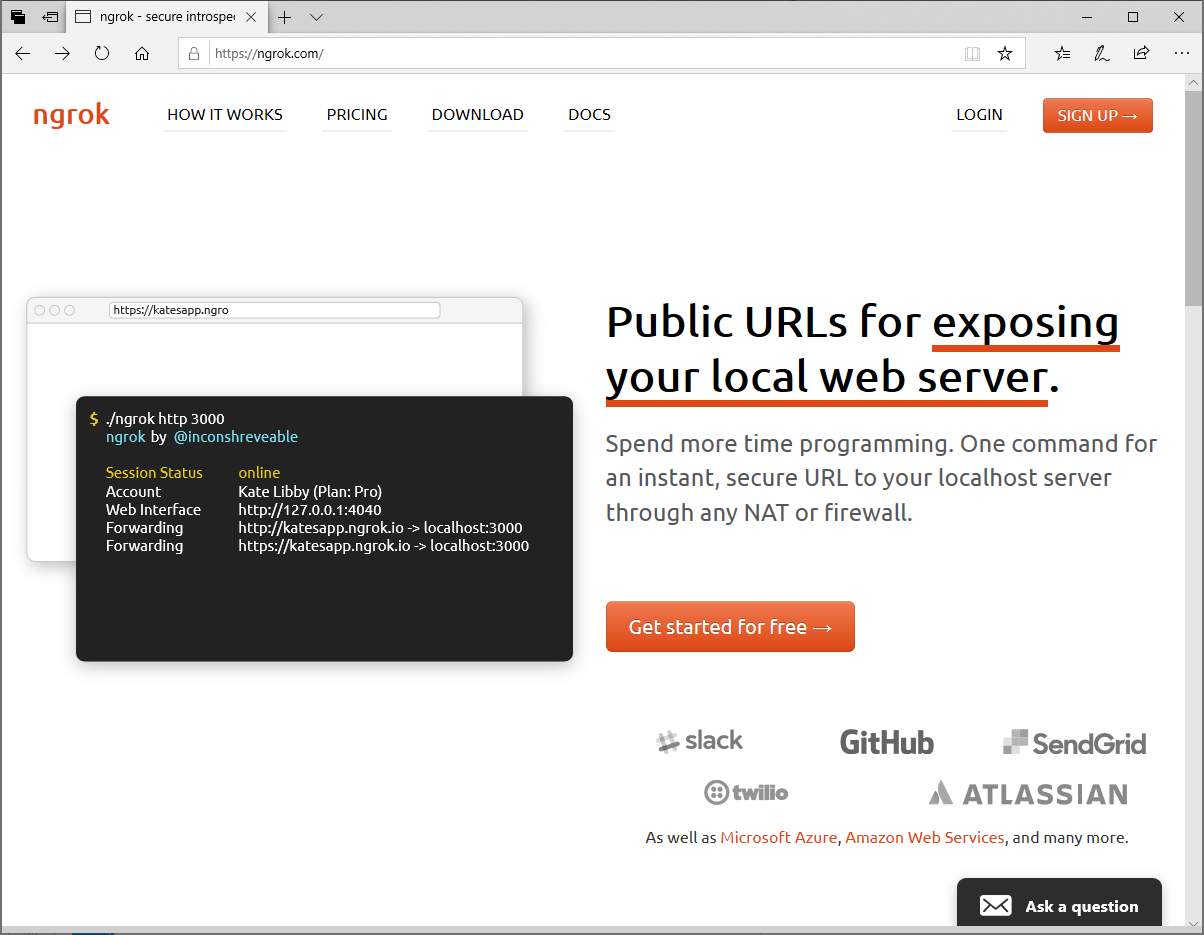
Task: Click the browser Back arrow
Action: tap(23, 54)
